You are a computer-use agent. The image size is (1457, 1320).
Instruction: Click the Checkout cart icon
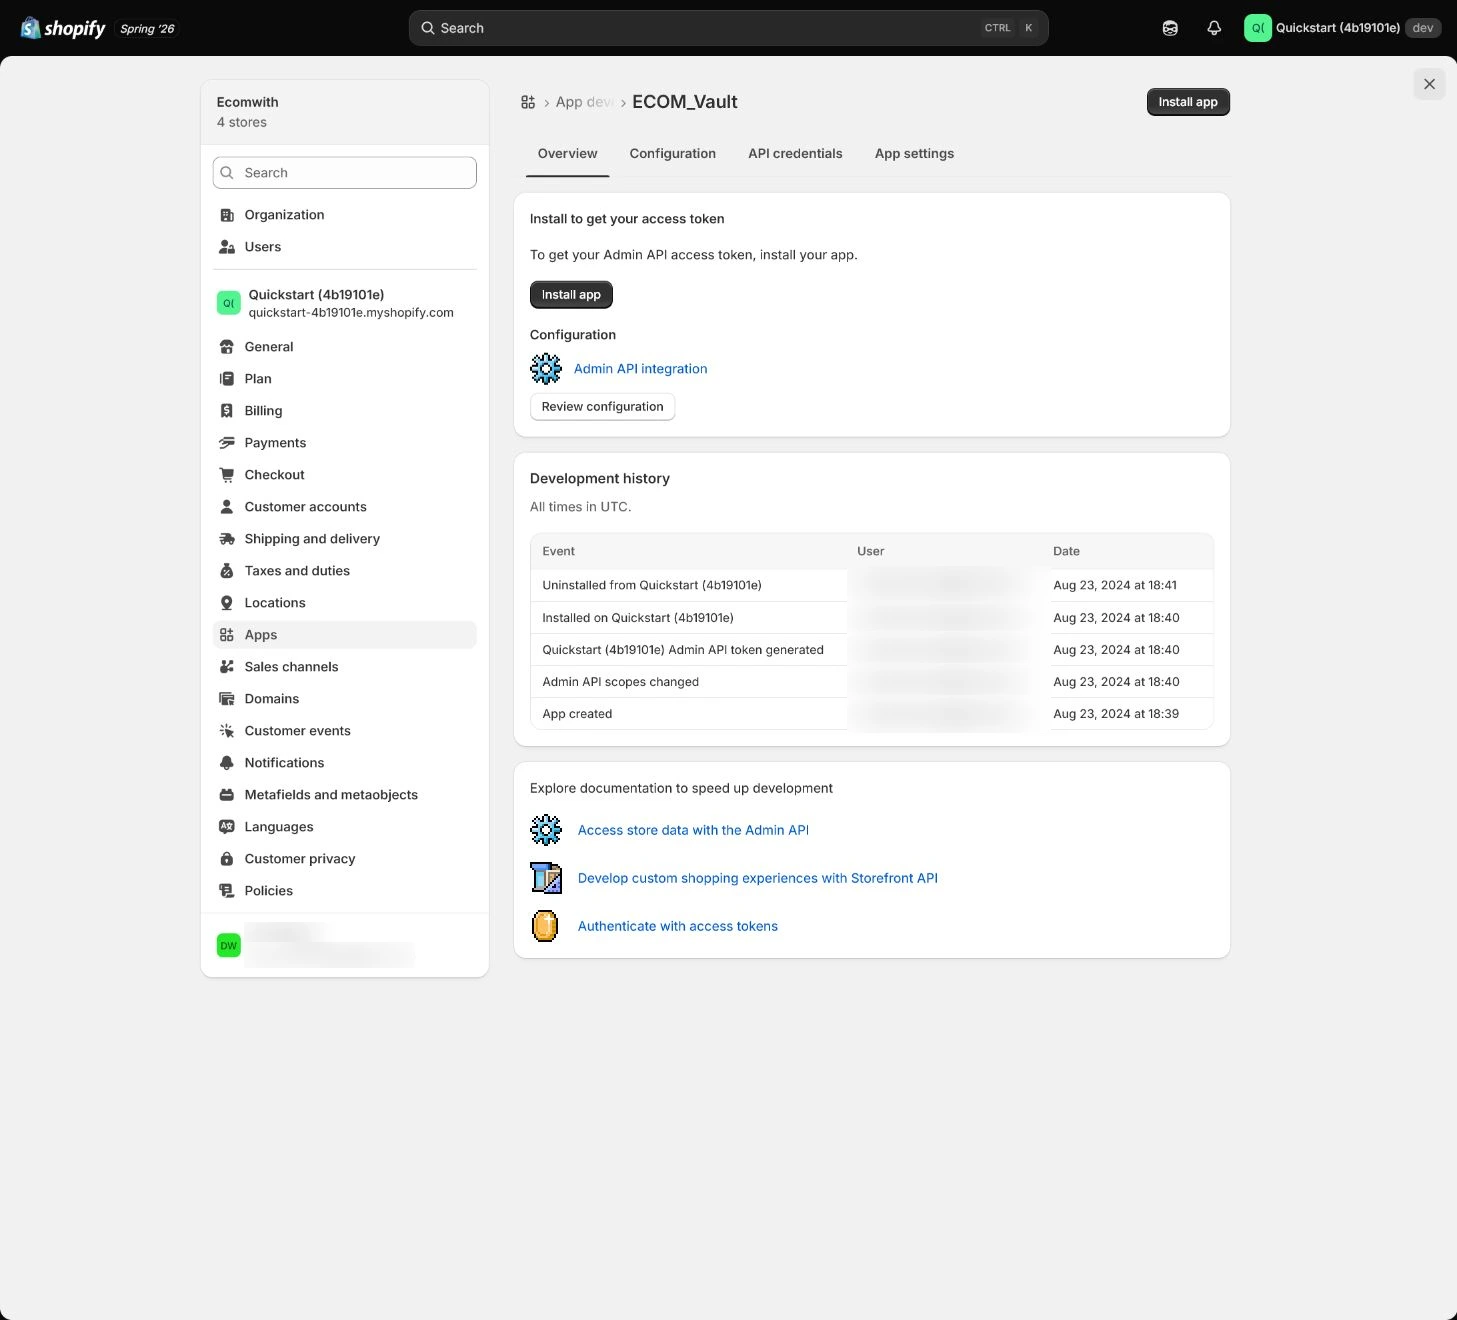pos(227,475)
